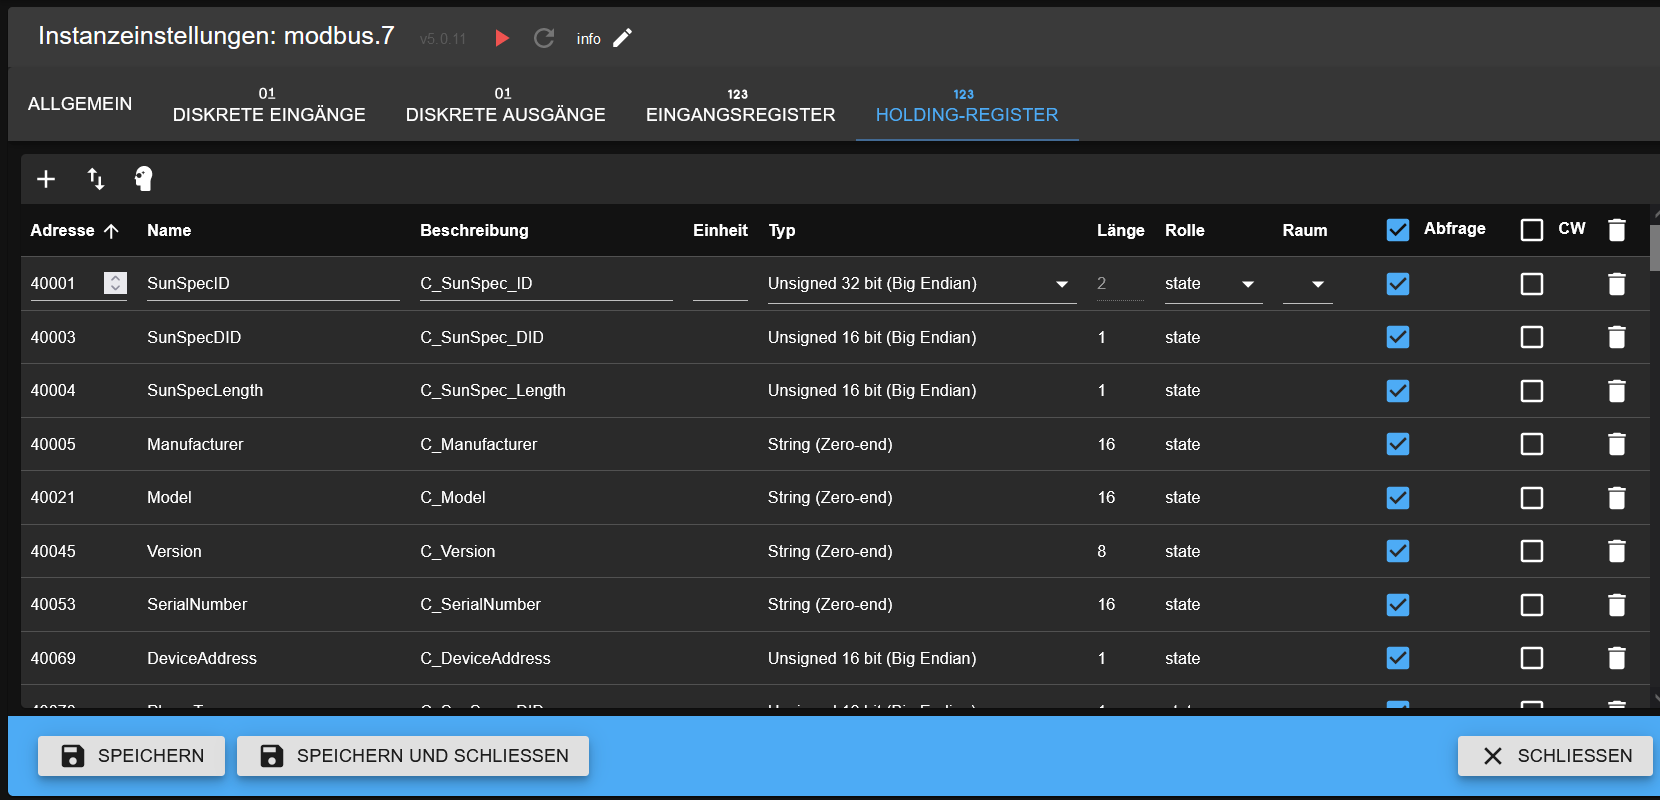
Task: Delete the Manufacturer row
Action: pos(1617,444)
